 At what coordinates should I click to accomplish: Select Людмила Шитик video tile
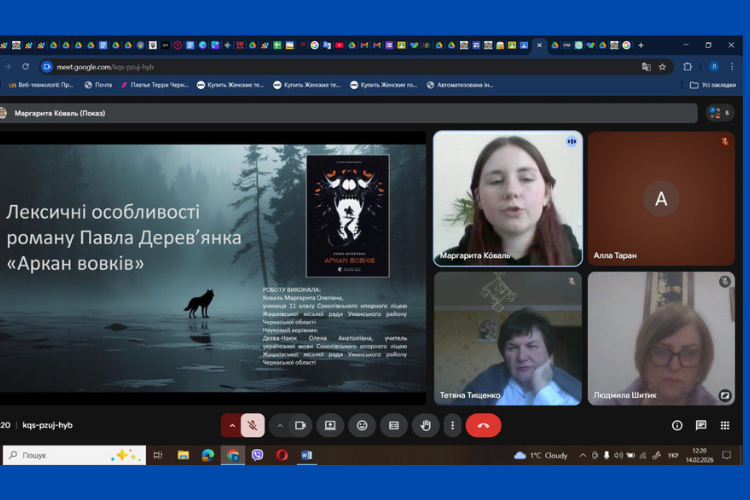tap(660, 338)
